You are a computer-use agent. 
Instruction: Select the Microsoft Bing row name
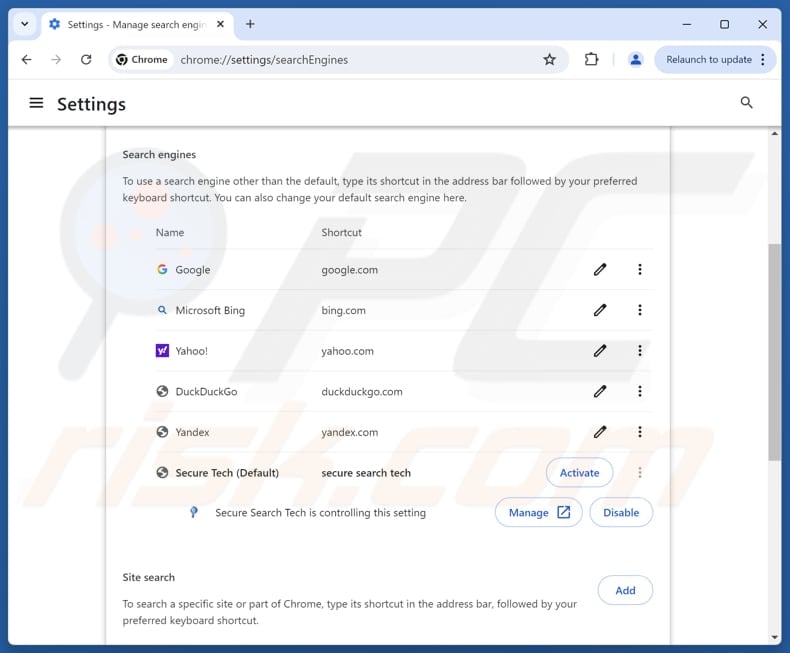[x=210, y=310]
